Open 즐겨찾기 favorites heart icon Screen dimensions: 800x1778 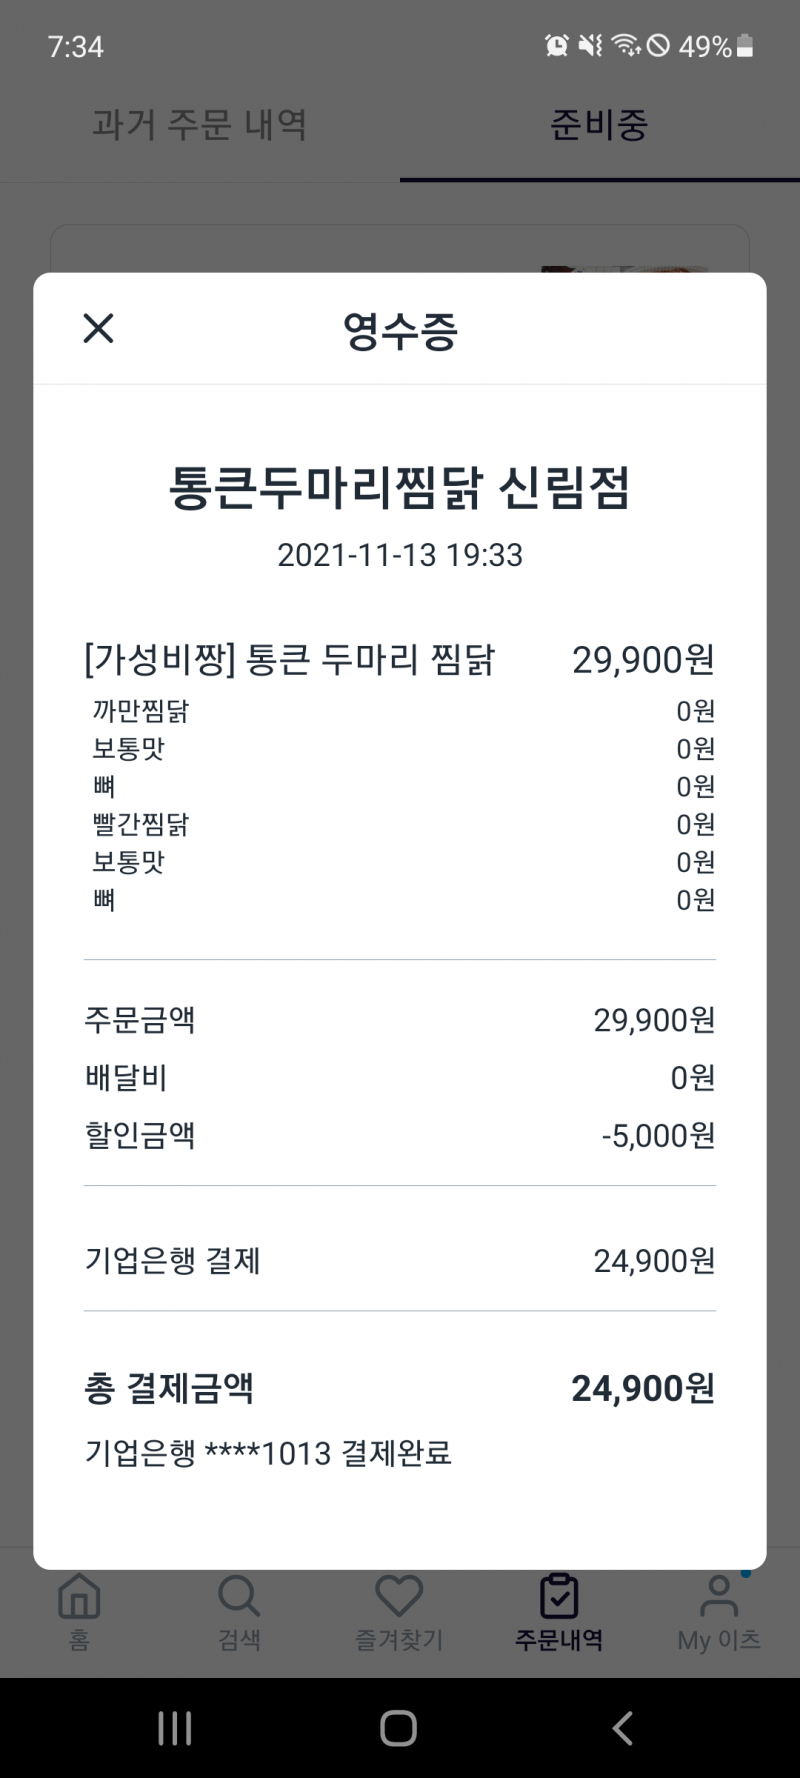click(399, 1597)
